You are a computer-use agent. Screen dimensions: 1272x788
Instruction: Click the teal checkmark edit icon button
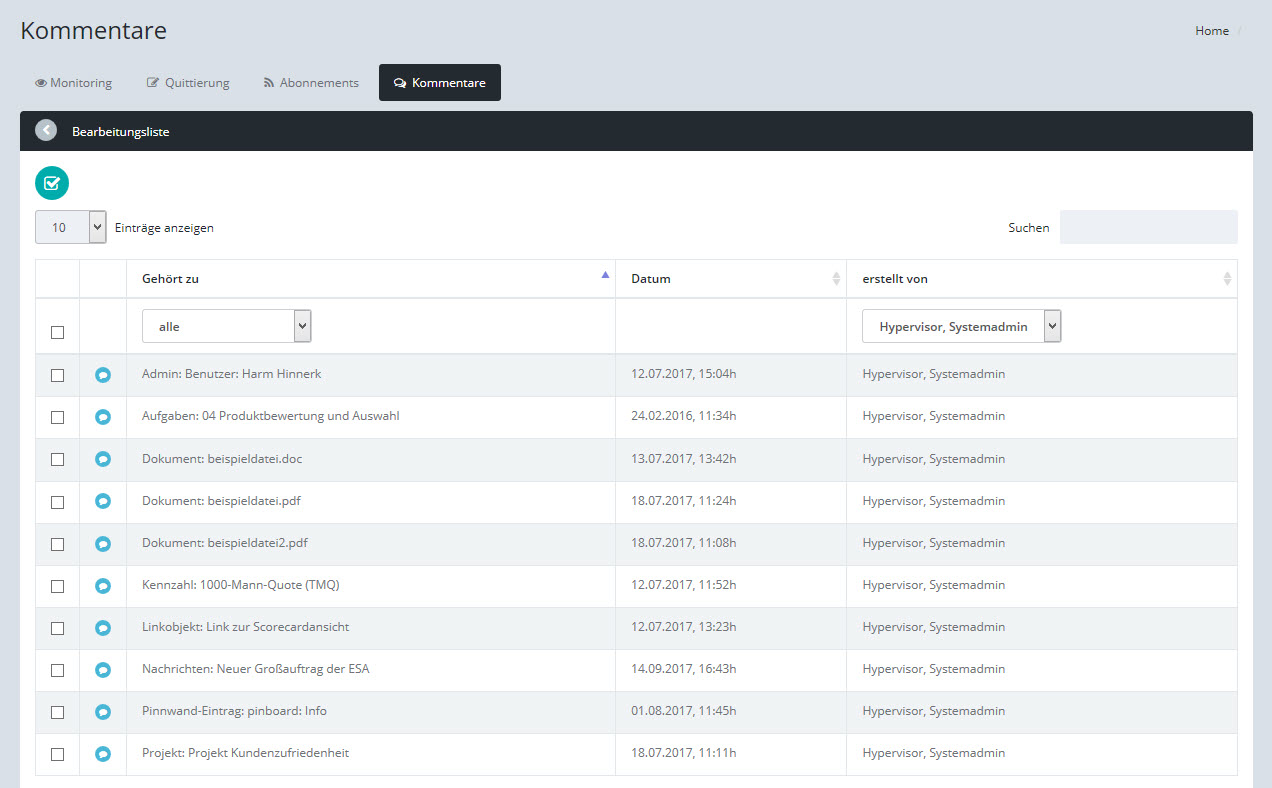[52, 183]
